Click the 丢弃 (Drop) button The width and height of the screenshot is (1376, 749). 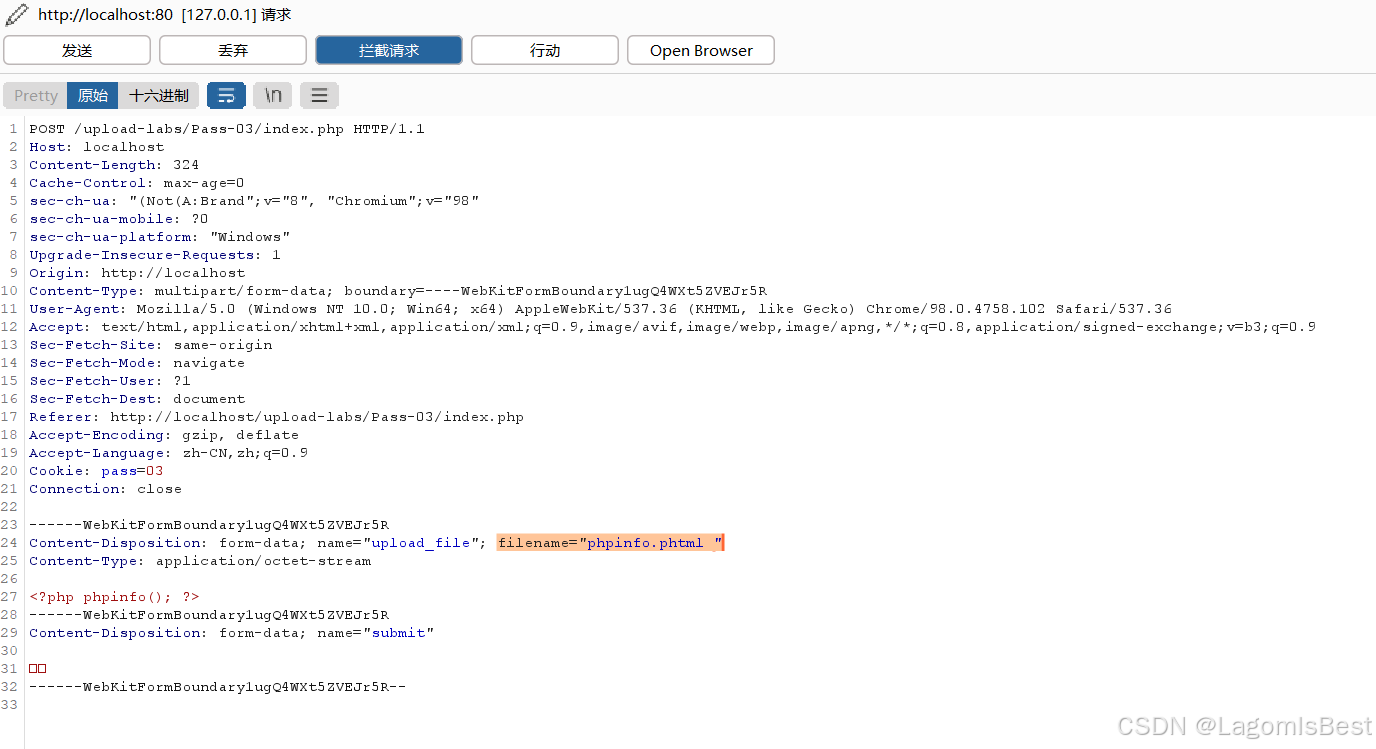[x=233, y=50]
